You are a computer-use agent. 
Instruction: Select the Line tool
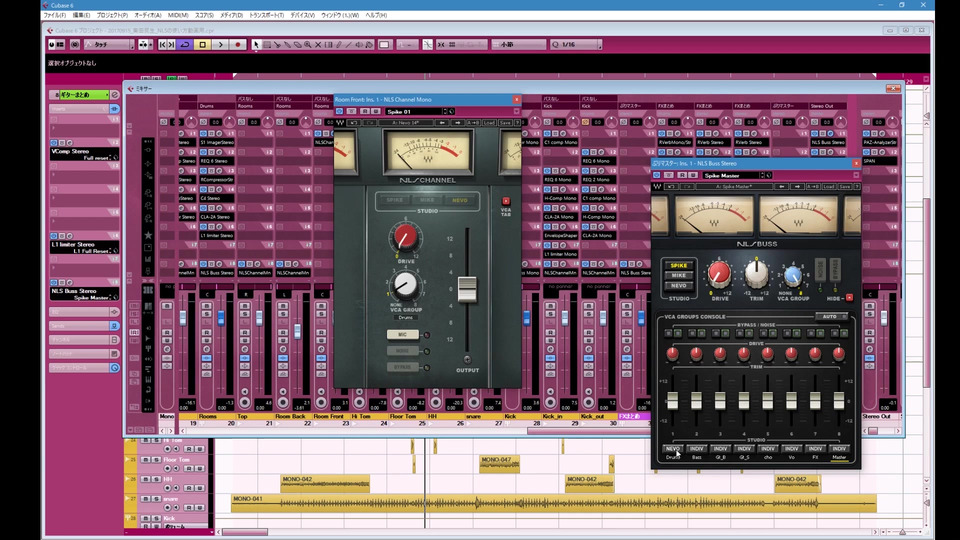349,45
